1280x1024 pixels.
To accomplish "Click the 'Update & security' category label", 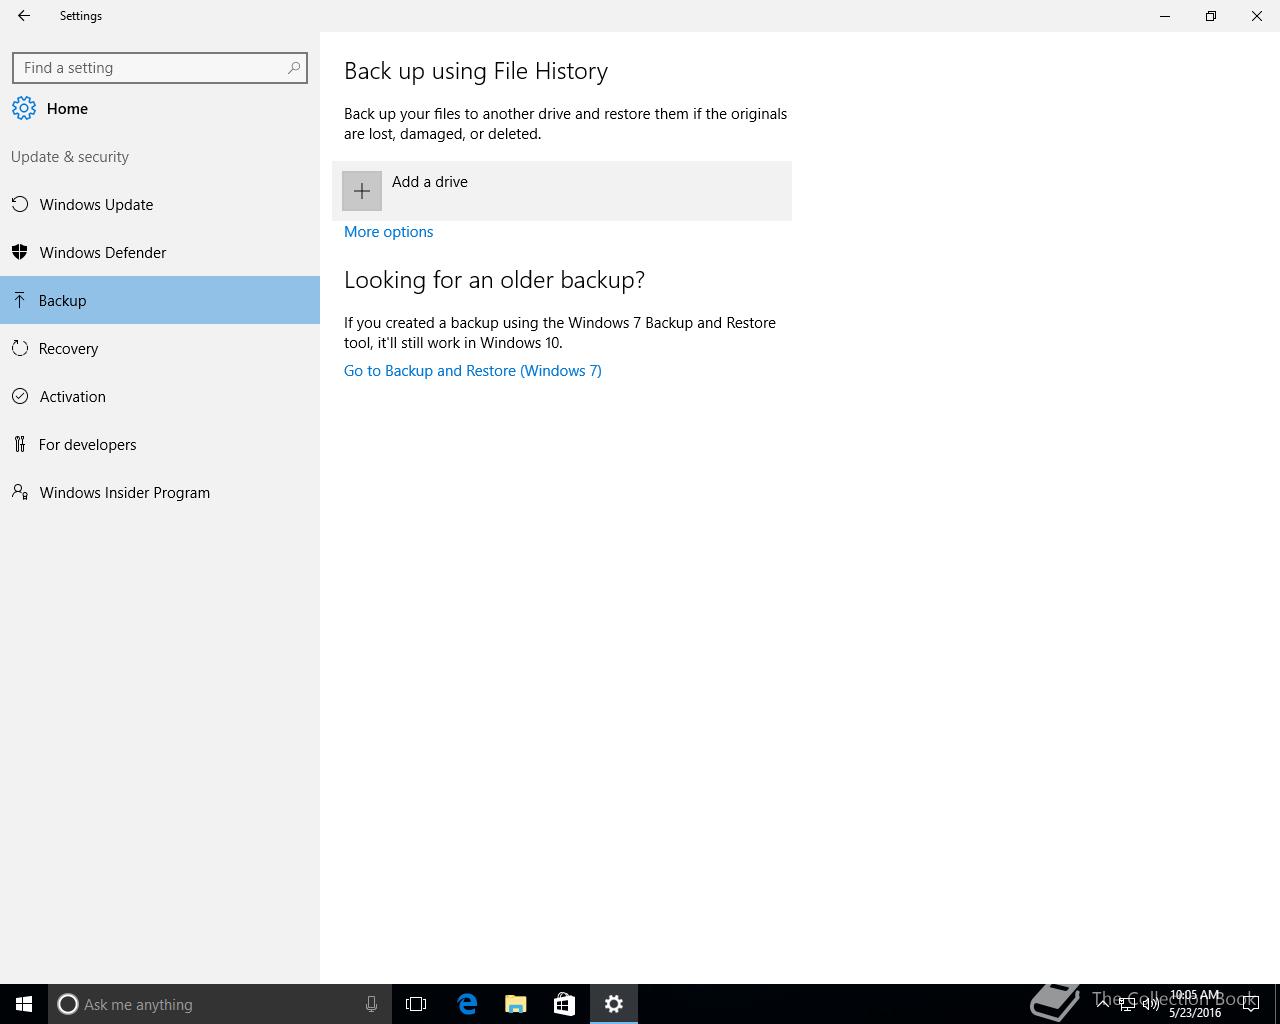I will 70,157.
